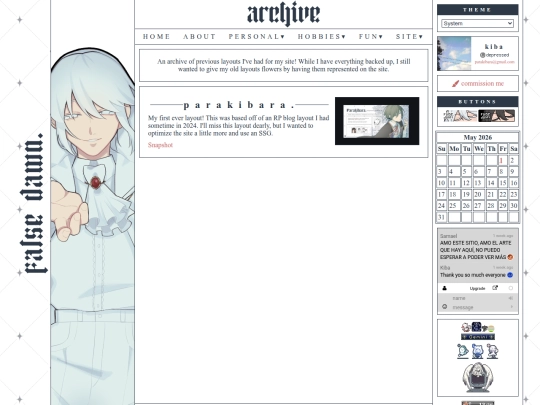Click the THEME panel header

477,10
